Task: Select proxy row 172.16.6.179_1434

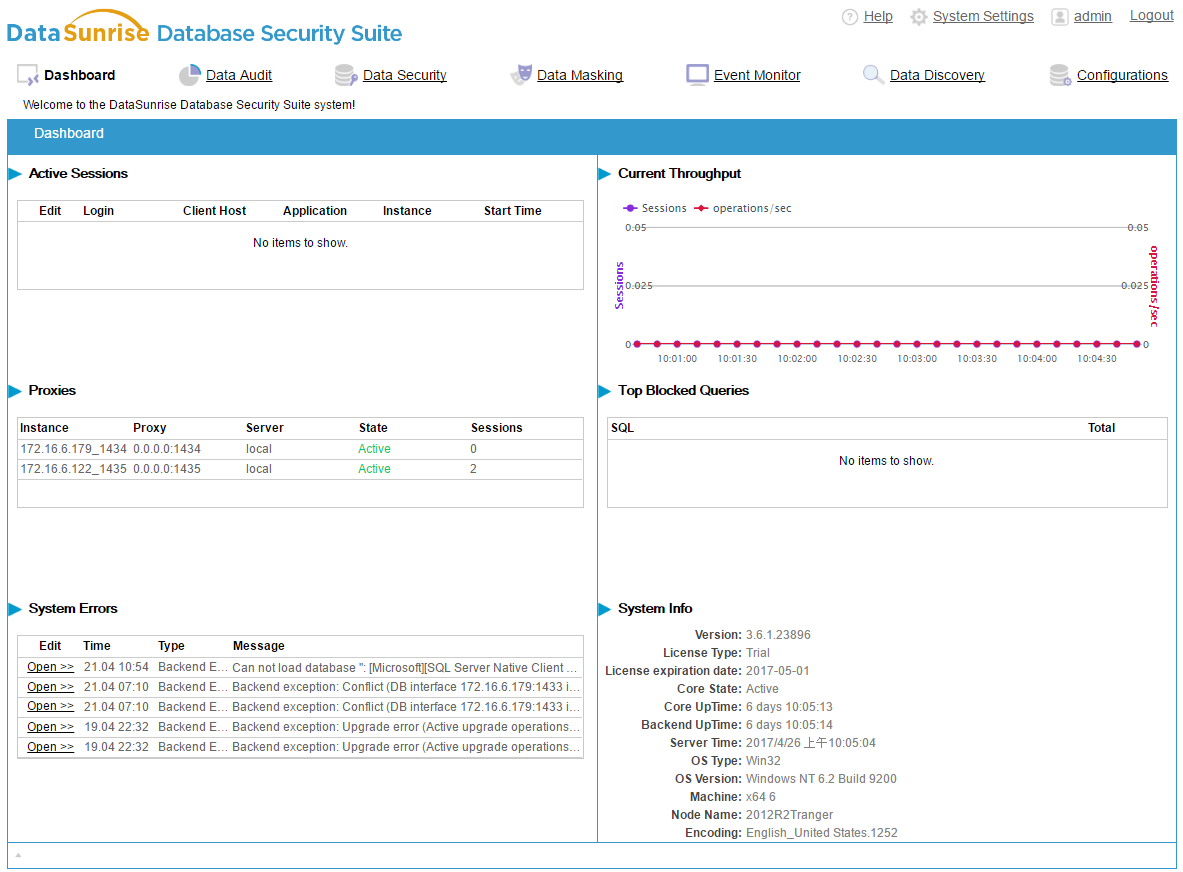Action: click(300, 449)
